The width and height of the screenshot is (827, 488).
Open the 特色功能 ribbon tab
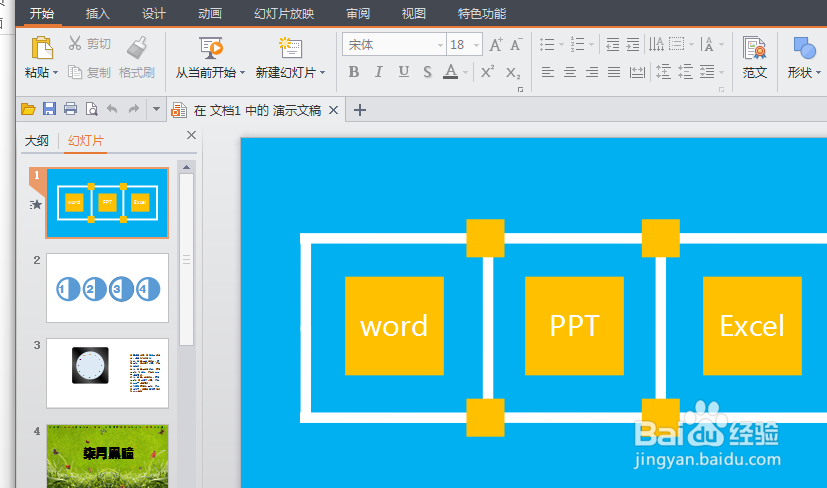click(482, 13)
